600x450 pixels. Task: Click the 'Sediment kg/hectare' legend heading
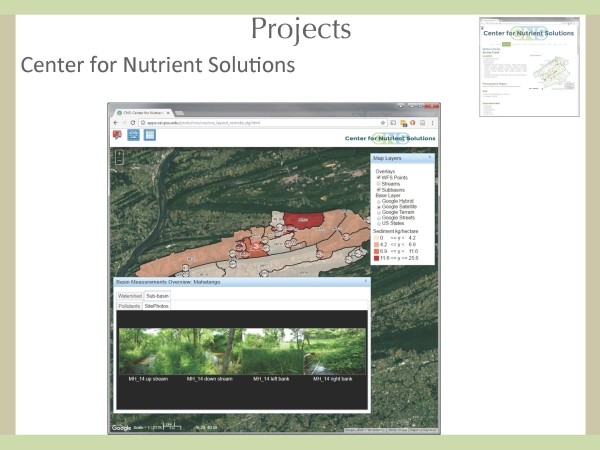(x=395, y=231)
